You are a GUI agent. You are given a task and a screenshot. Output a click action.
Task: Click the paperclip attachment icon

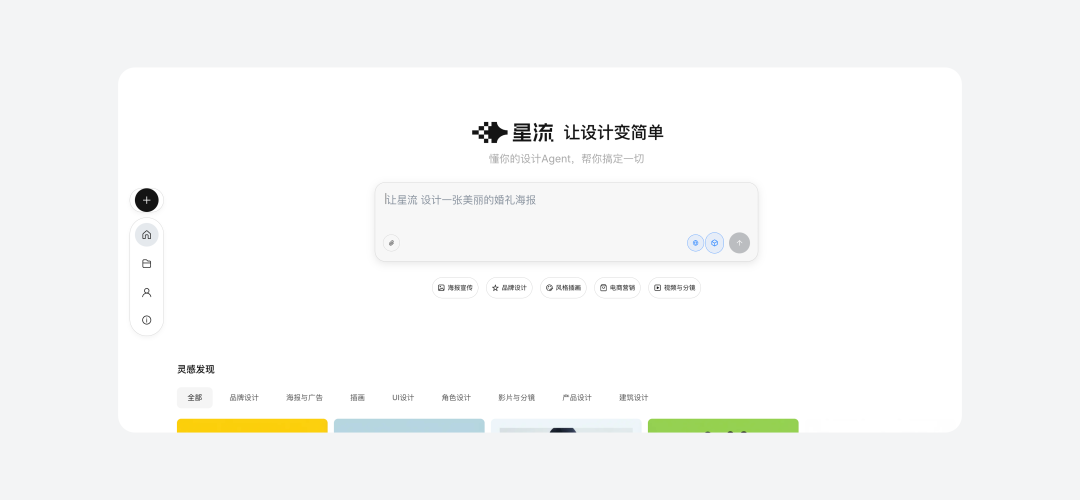point(391,243)
